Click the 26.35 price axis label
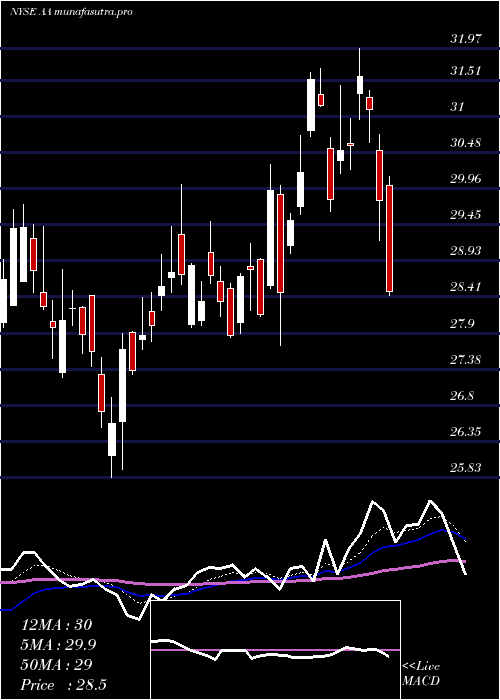The width and height of the screenshot is (500, 700). click(x=466, y=432)
